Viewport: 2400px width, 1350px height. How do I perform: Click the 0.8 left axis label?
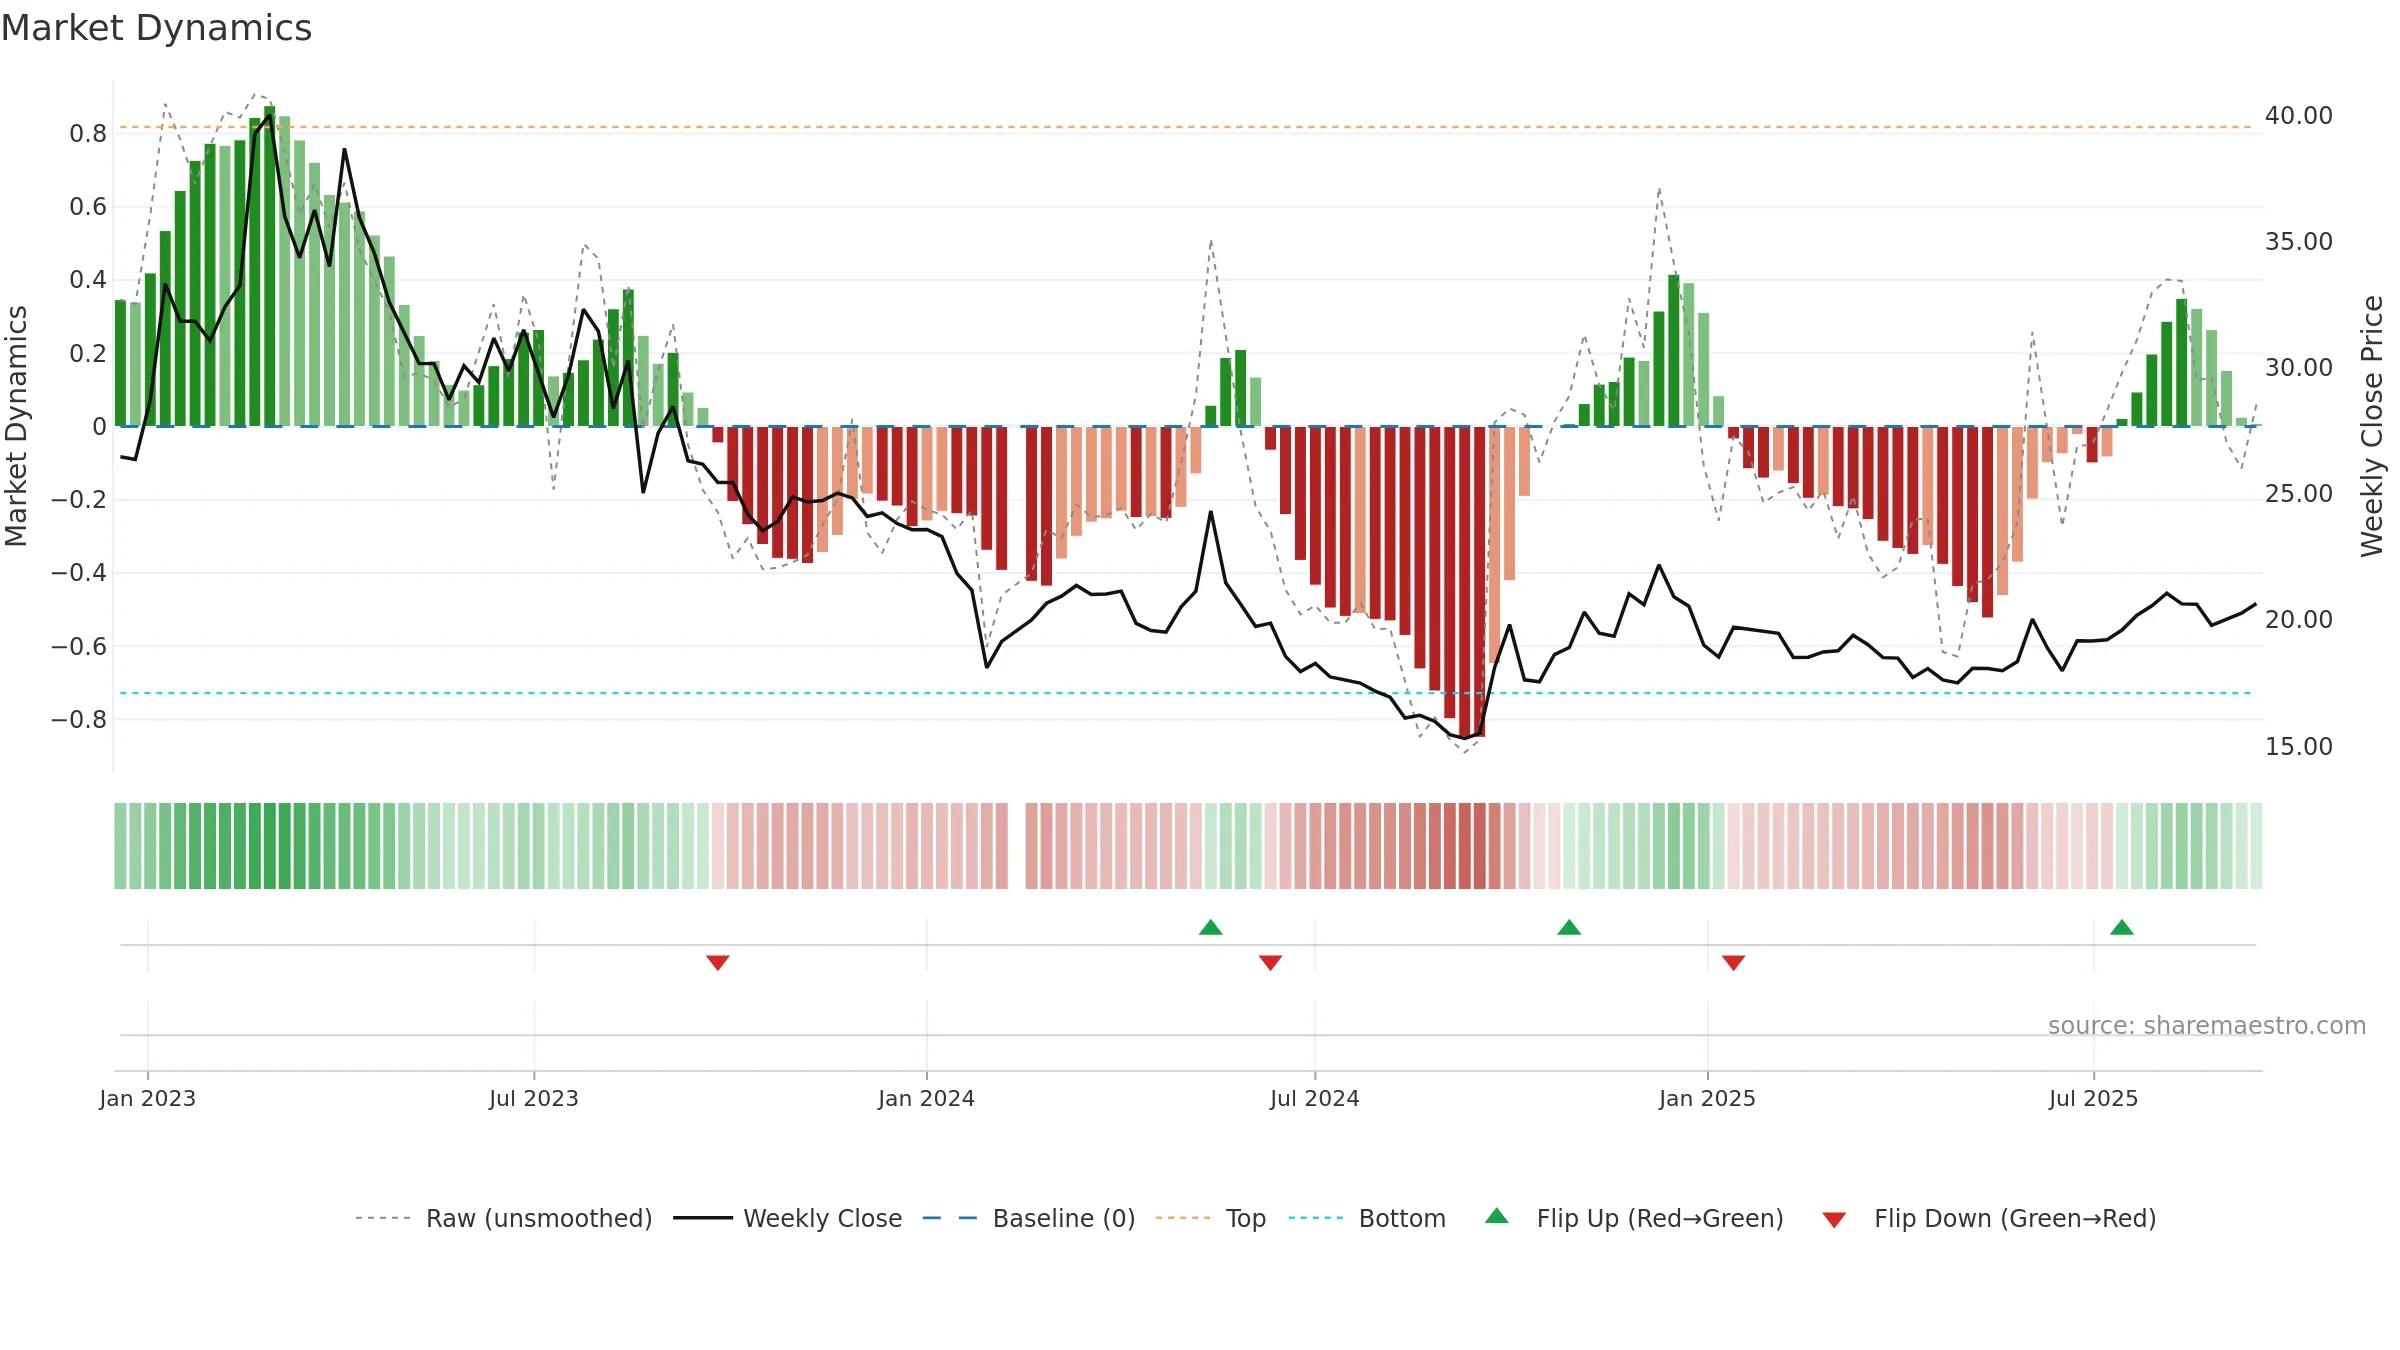[88, 134]
